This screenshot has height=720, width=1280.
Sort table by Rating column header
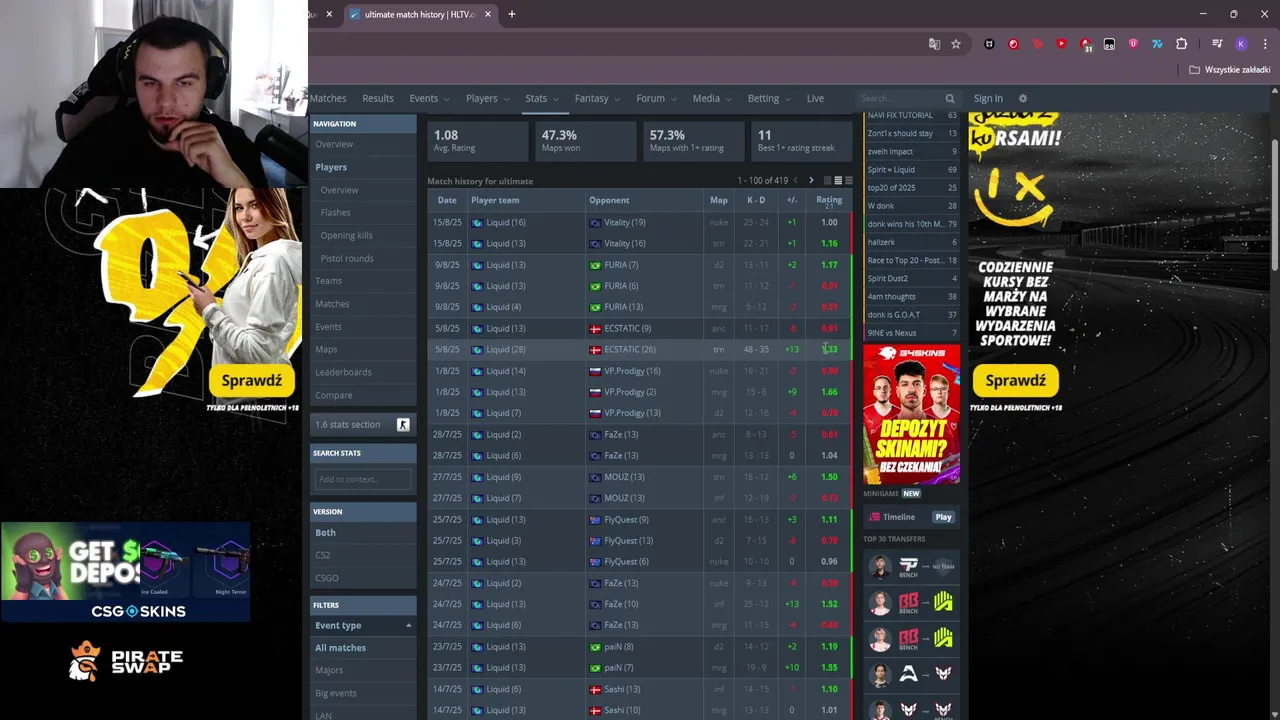(x=829, y=200)
